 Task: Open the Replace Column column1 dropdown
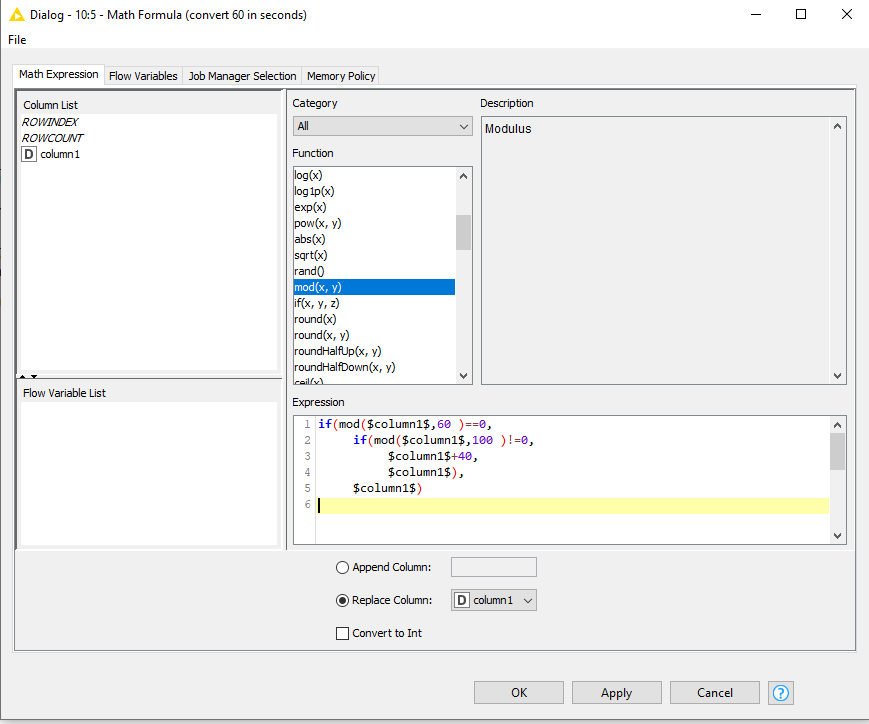pyautogui.click(x=494, y=600)
